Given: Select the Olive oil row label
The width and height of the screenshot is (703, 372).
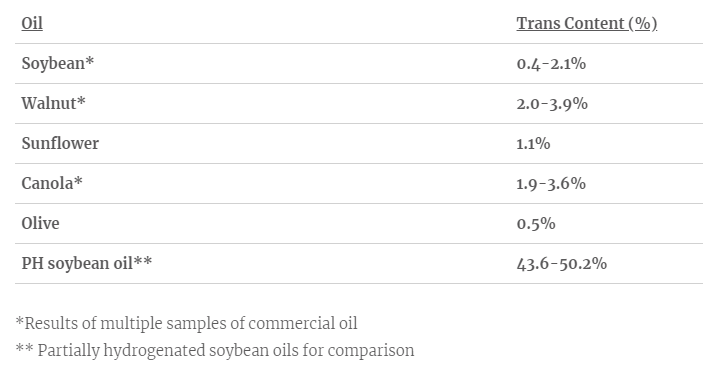Looking at the screenshot, I should [x=40, y=223].
